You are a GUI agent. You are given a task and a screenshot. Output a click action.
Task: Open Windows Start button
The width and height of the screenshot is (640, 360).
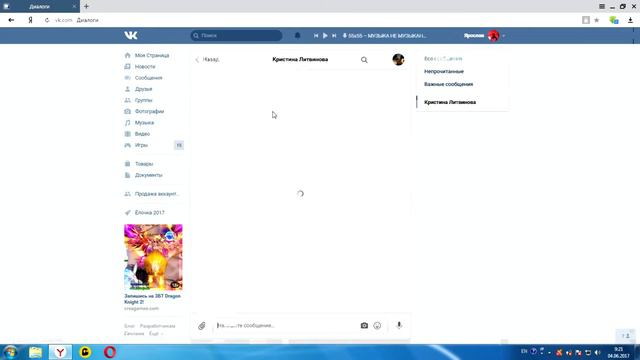tap(11, 352)
